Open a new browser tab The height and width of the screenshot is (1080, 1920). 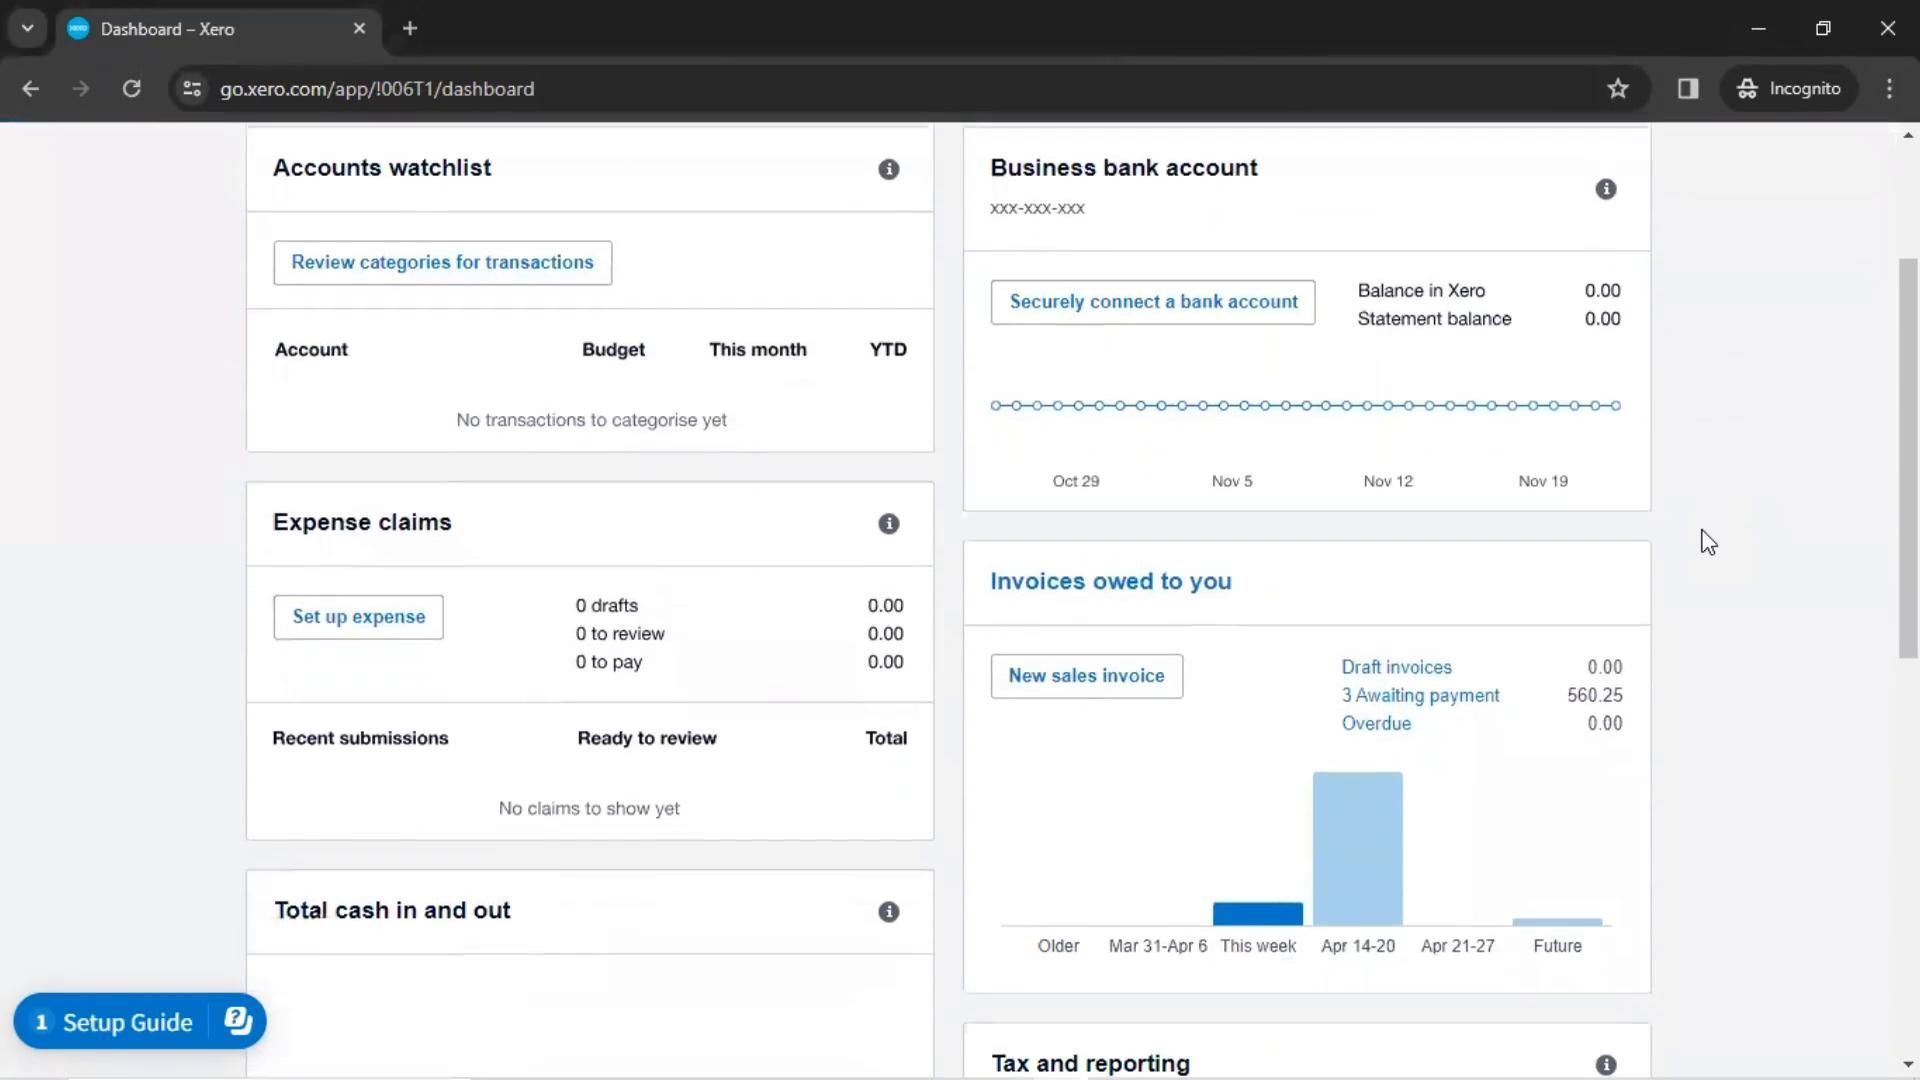(410, 28)
